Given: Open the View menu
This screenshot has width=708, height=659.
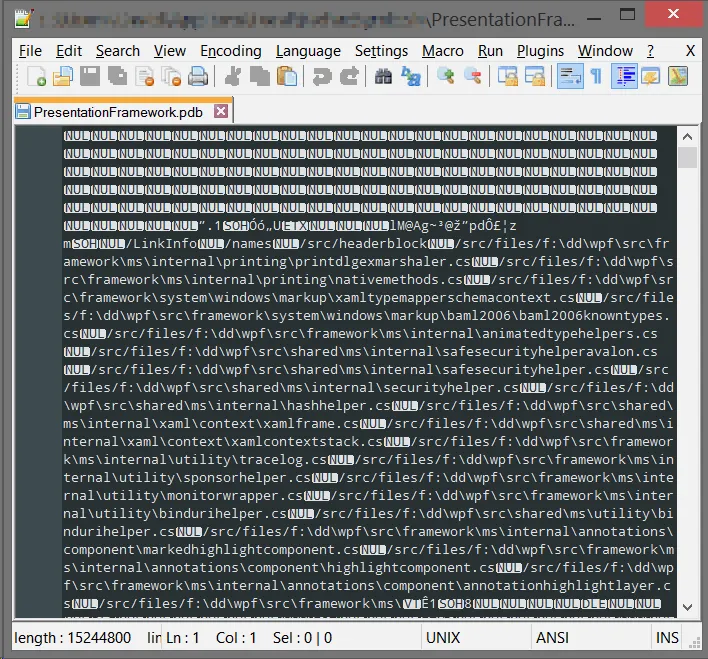Looking at the screenshot, I should pos(169,51).
